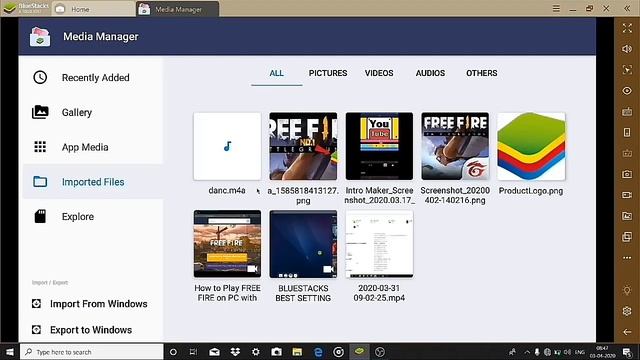Switch to the PICTURES tab

coord(328,73)
